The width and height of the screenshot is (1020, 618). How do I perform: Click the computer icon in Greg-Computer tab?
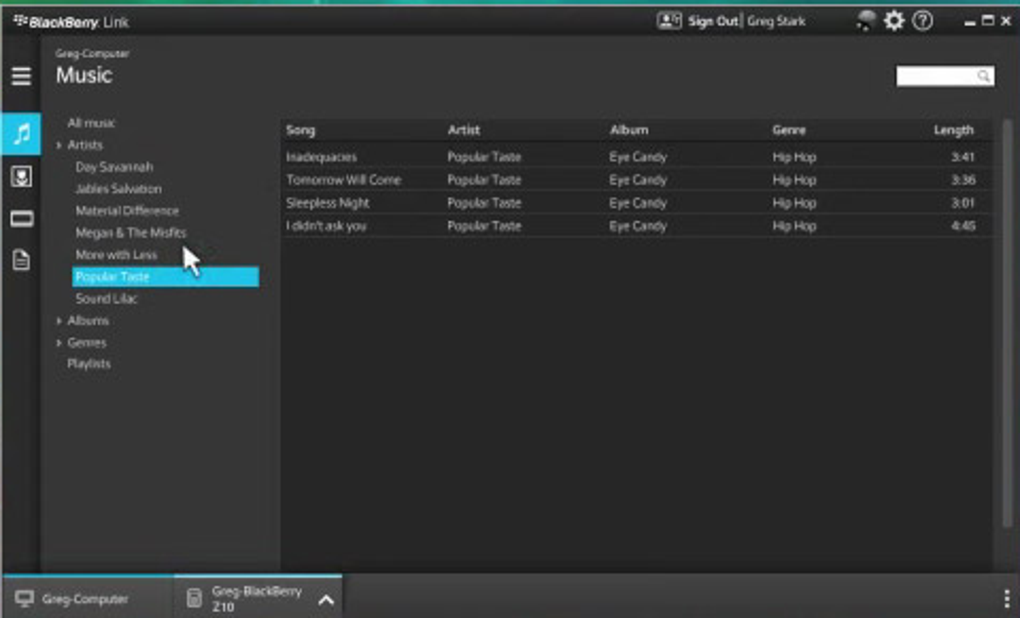tap(25, 598)
